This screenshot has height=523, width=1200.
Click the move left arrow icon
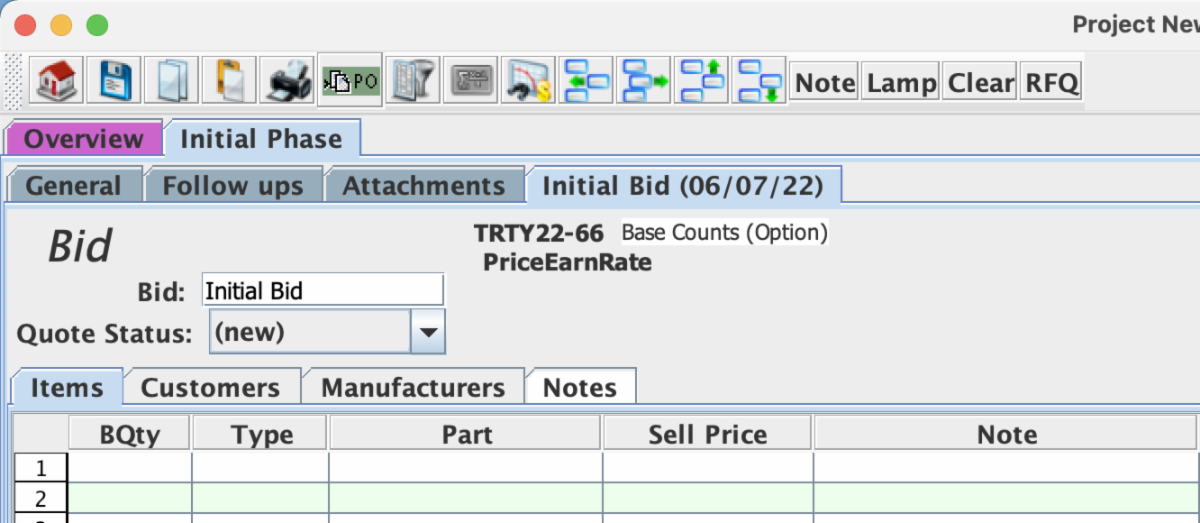click(586, 81)
